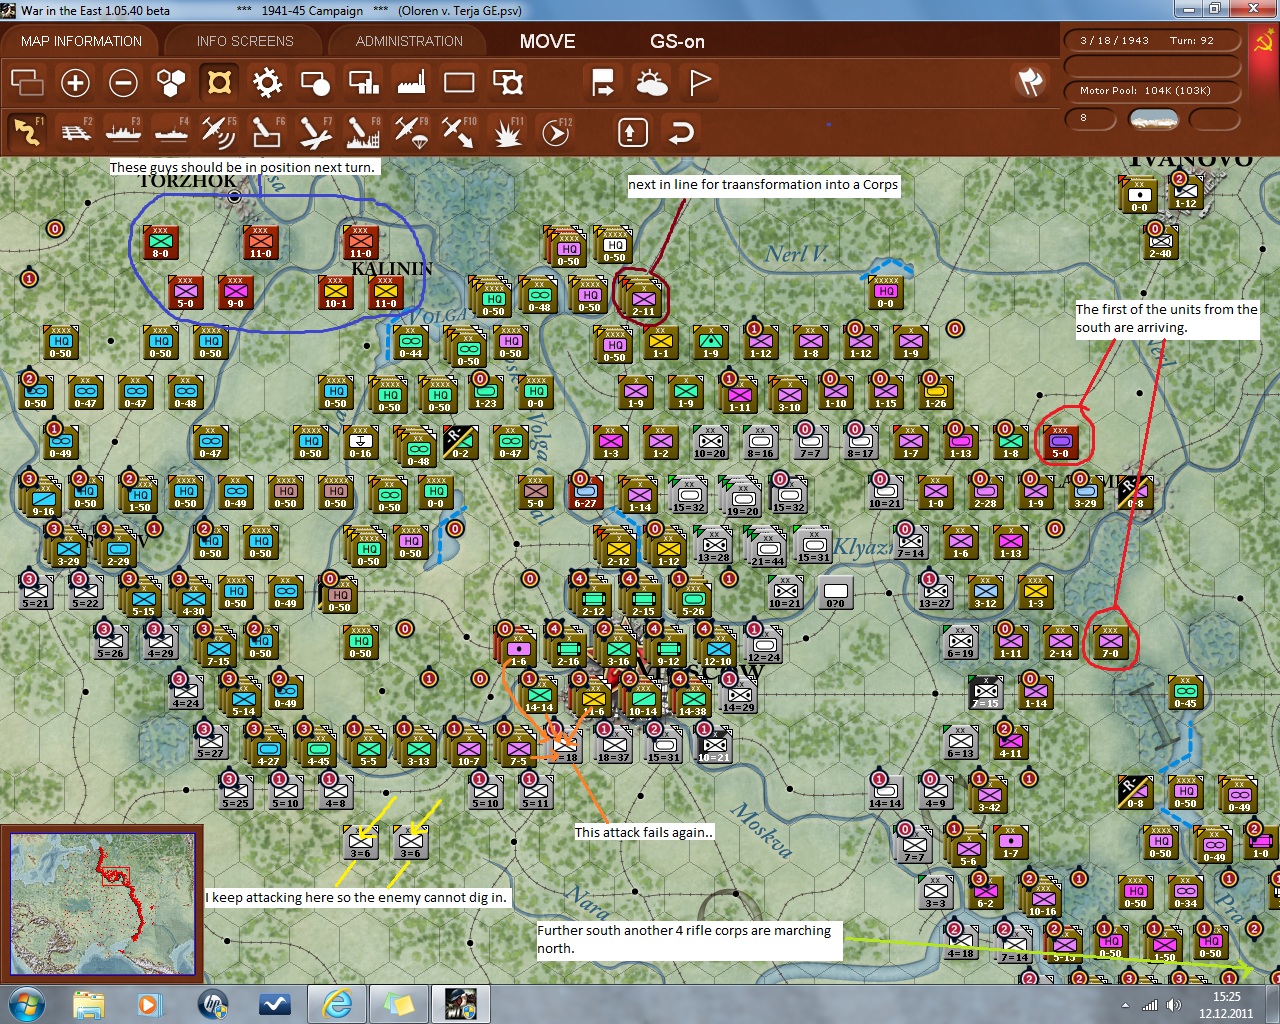This screenshot has width=1280, height=1024.
Task: Click the F12 end turn icon
Action: point(555,131)
